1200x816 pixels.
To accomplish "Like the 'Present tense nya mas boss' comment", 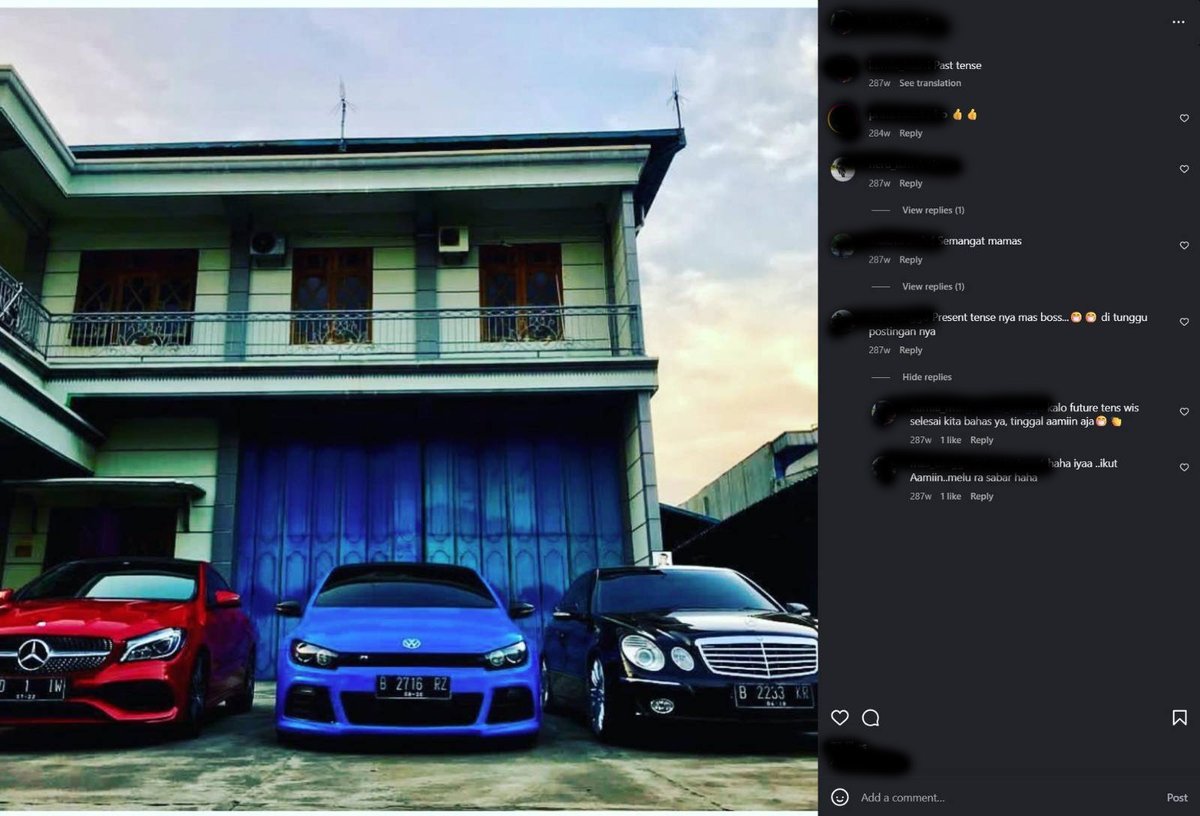I will (1184, 321).
